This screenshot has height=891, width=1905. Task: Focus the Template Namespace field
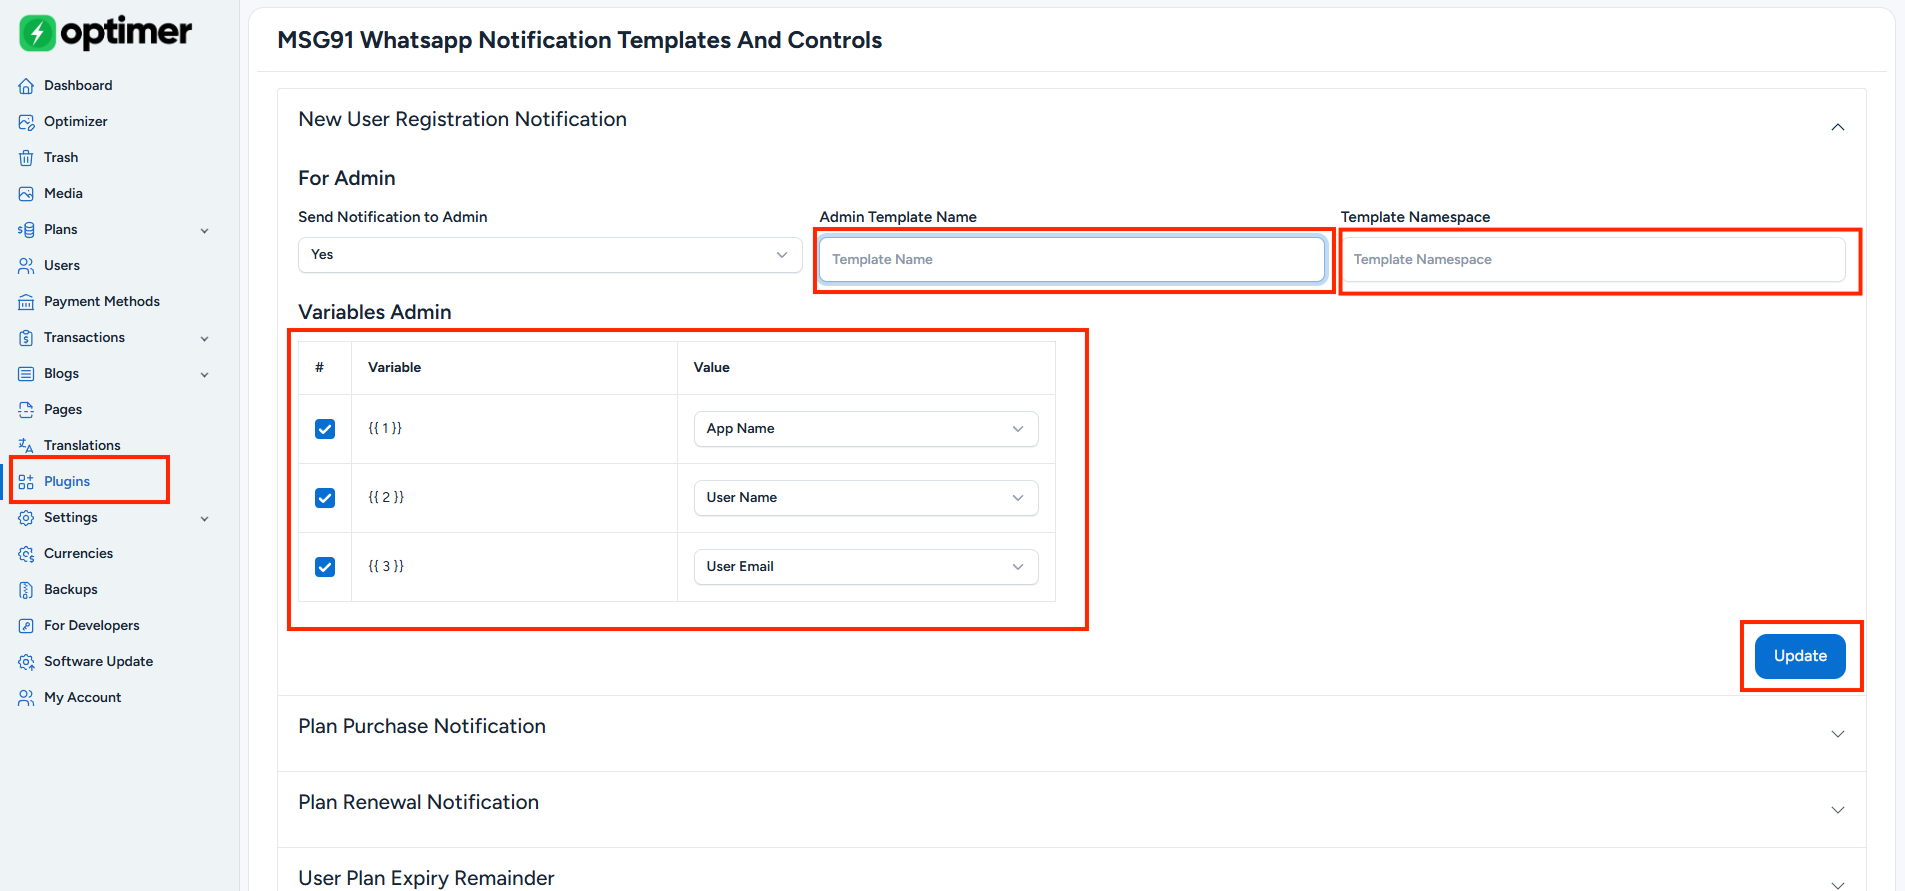coord(1594,260)
